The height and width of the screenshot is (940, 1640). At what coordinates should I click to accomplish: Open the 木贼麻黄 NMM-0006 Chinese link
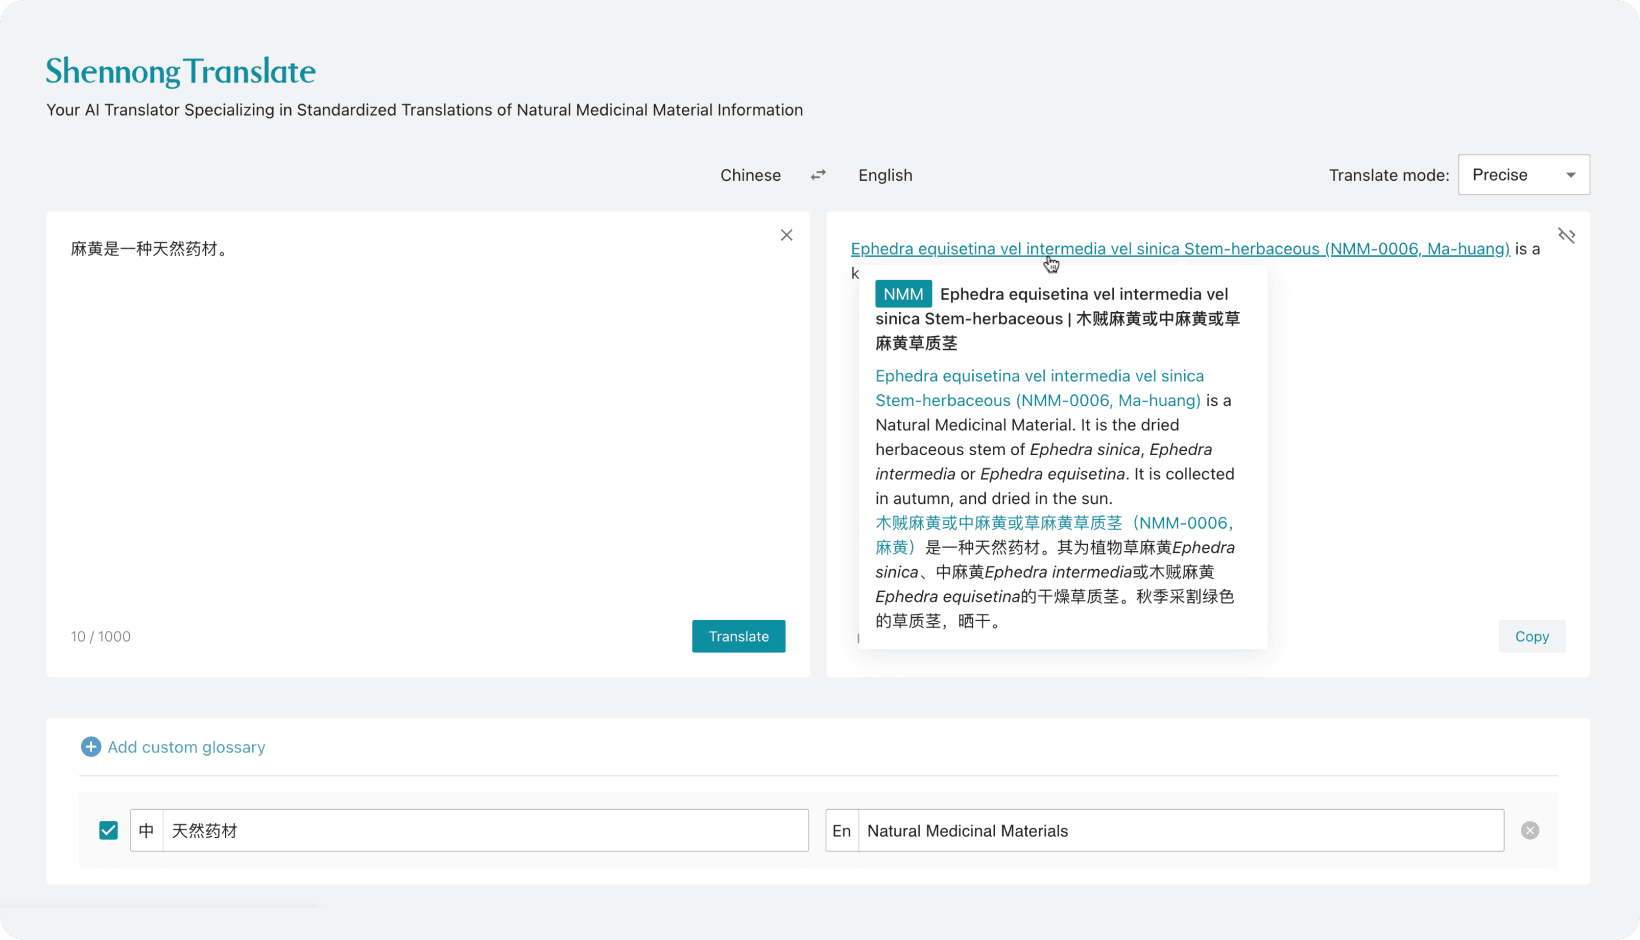(x=1054, y=535)
